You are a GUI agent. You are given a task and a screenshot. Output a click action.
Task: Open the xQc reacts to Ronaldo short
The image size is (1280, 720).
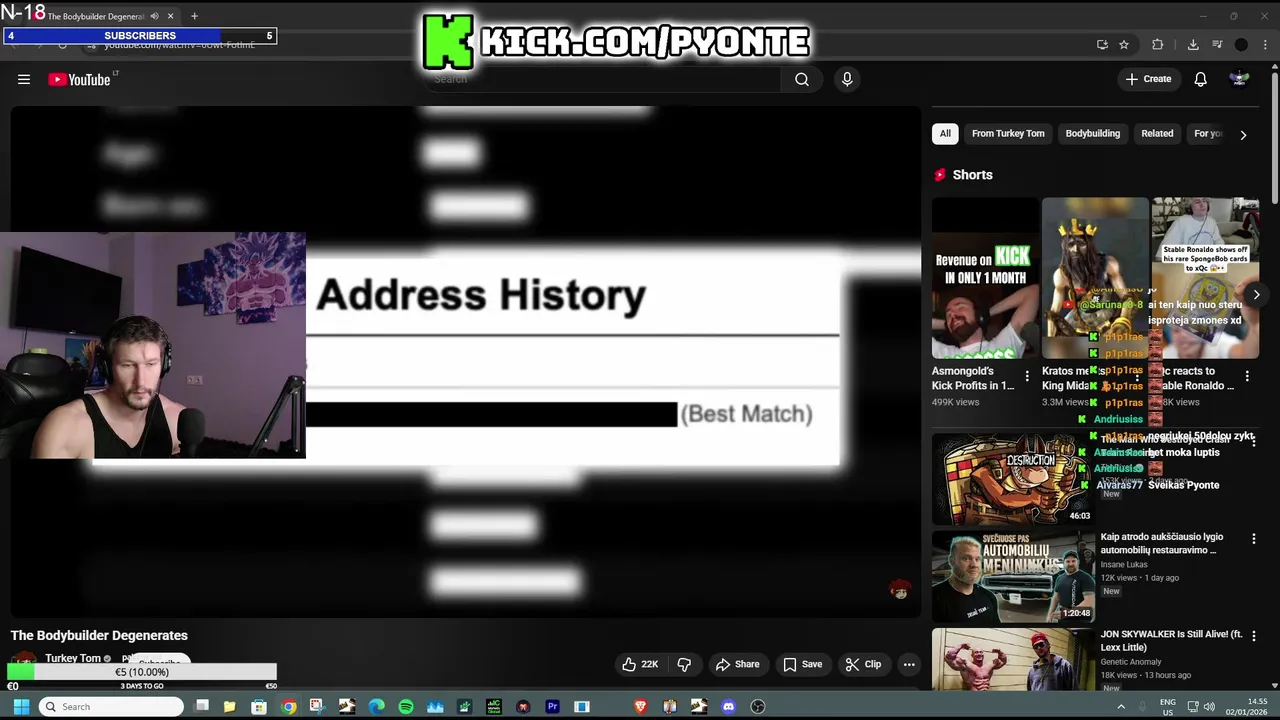(x=1205, y=278)
